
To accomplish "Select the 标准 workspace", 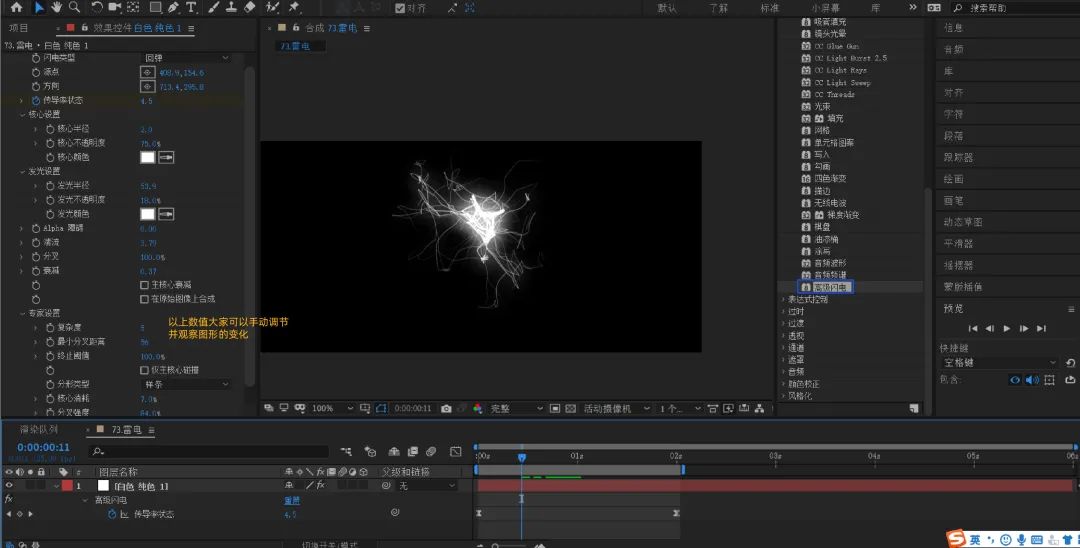I will pyautogui.click(x=769, y=8).
